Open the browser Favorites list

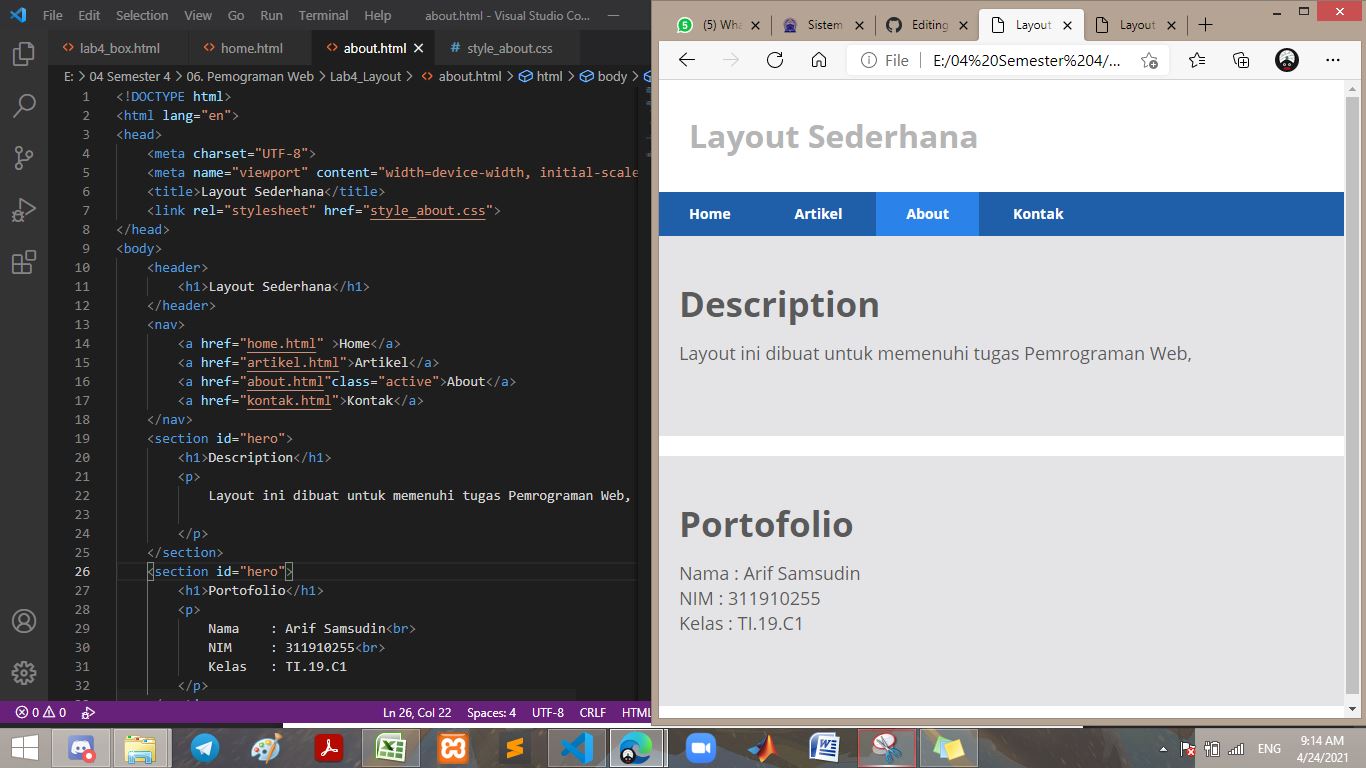point(1197,60)
